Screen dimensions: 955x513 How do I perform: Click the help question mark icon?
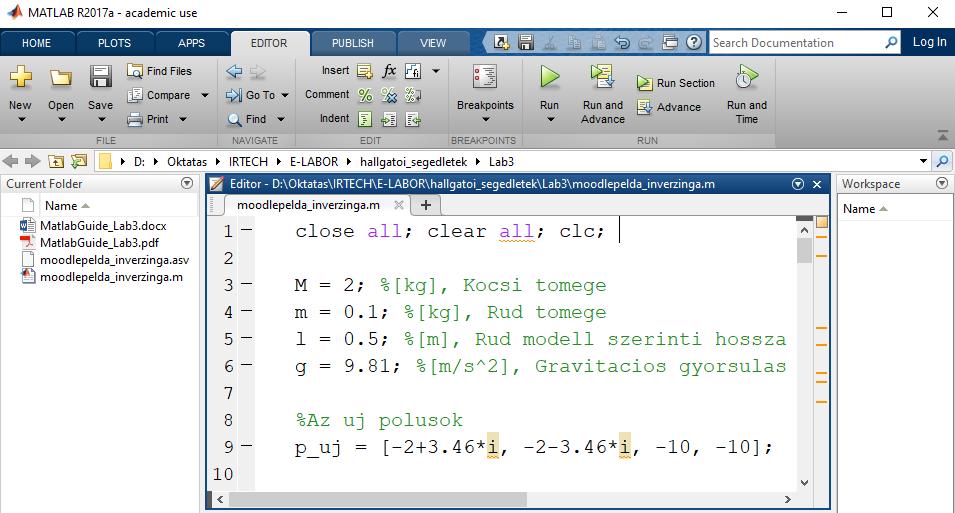(x=694, y=42)
